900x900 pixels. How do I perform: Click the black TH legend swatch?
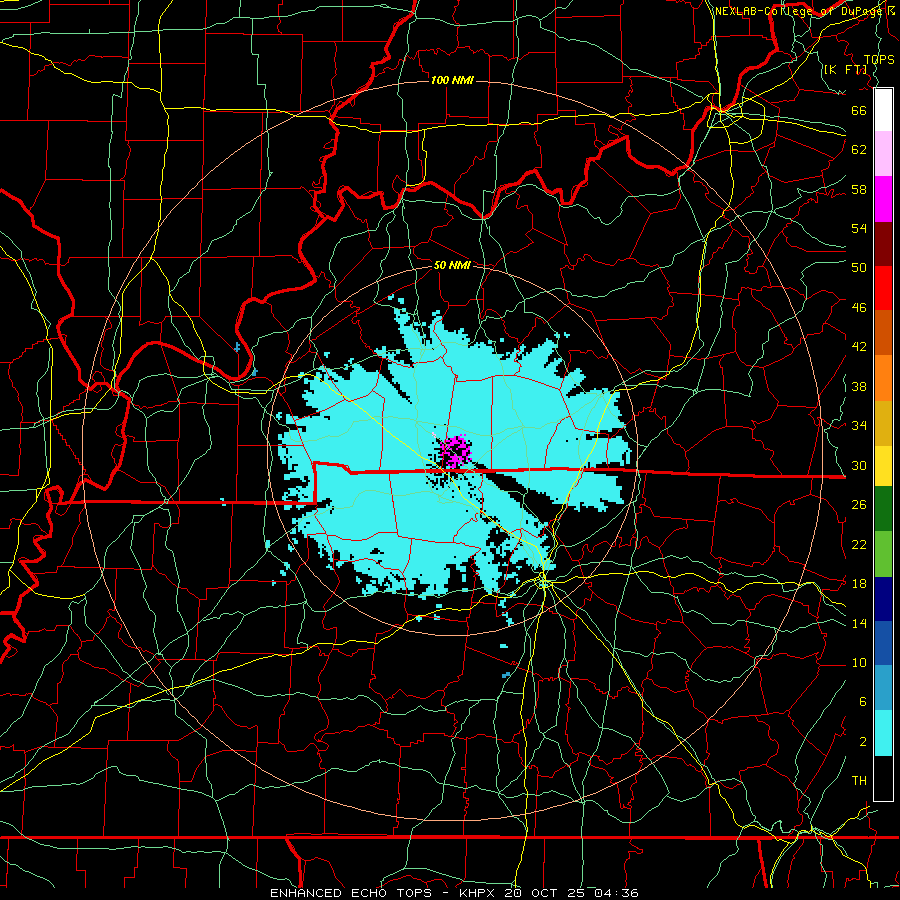(x=883, y=778)
